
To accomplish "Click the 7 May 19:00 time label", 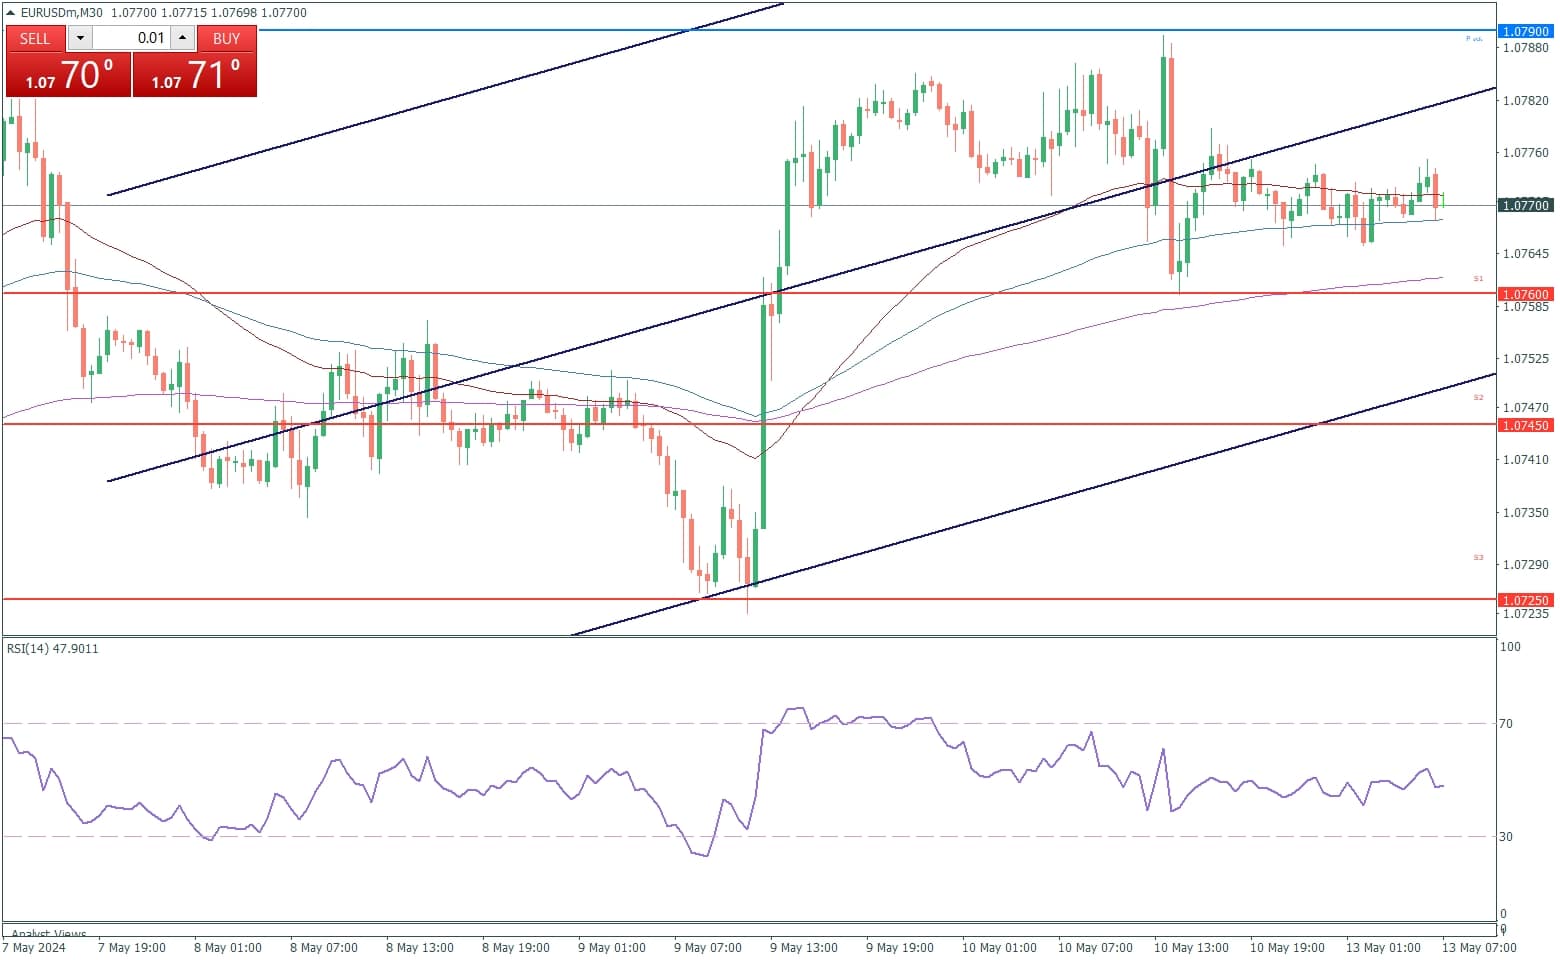I will click(x=132, y=947).
